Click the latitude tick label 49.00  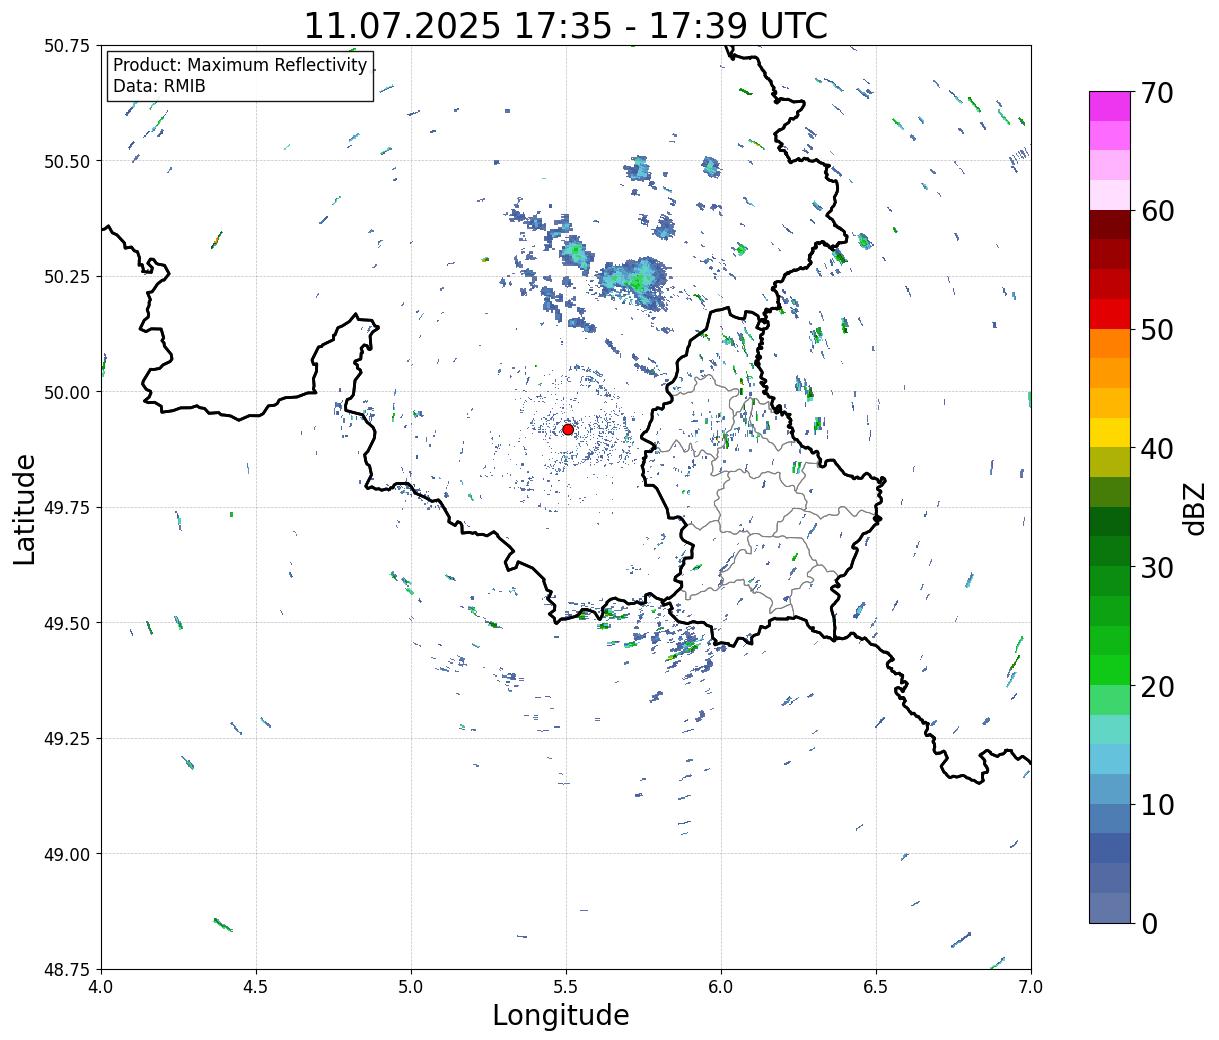click(x=67, y=854)
